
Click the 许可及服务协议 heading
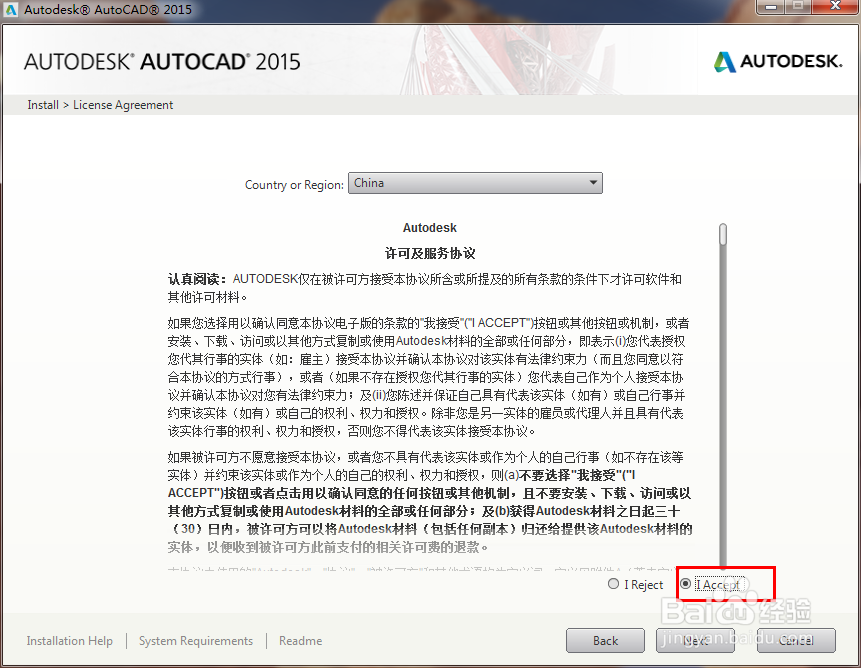[430, 253]
